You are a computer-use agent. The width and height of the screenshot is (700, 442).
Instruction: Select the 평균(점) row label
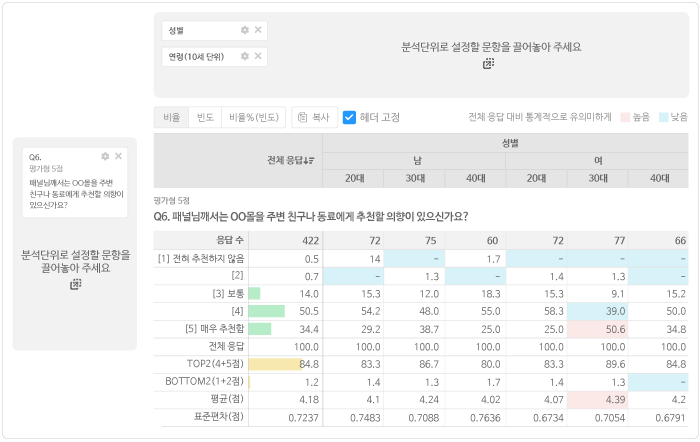227,398
